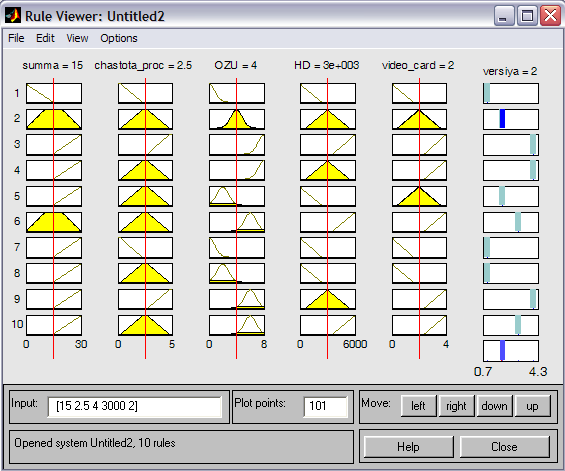Open the Edit menu
This screenshot has width=565, height=471.
pyautogui.click(x=45, y=38)
